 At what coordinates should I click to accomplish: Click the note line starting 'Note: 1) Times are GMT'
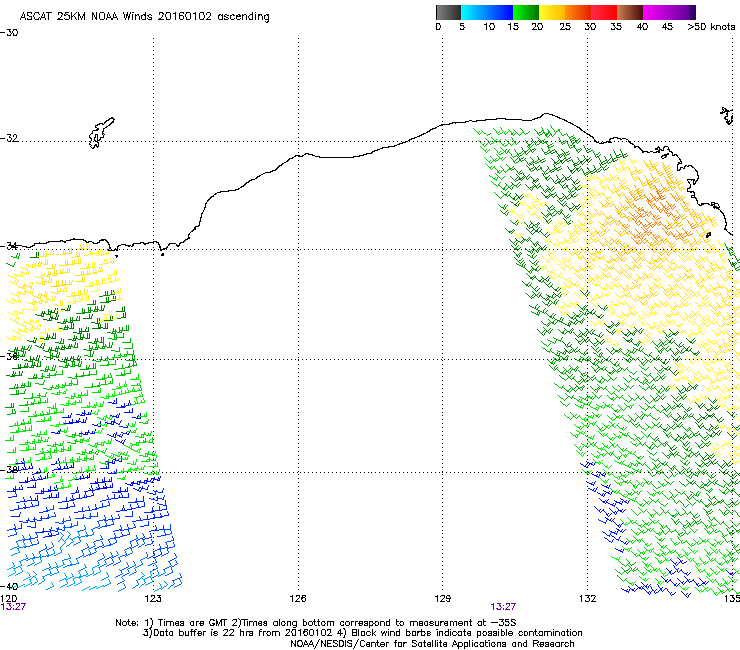(x=316, y=623)
